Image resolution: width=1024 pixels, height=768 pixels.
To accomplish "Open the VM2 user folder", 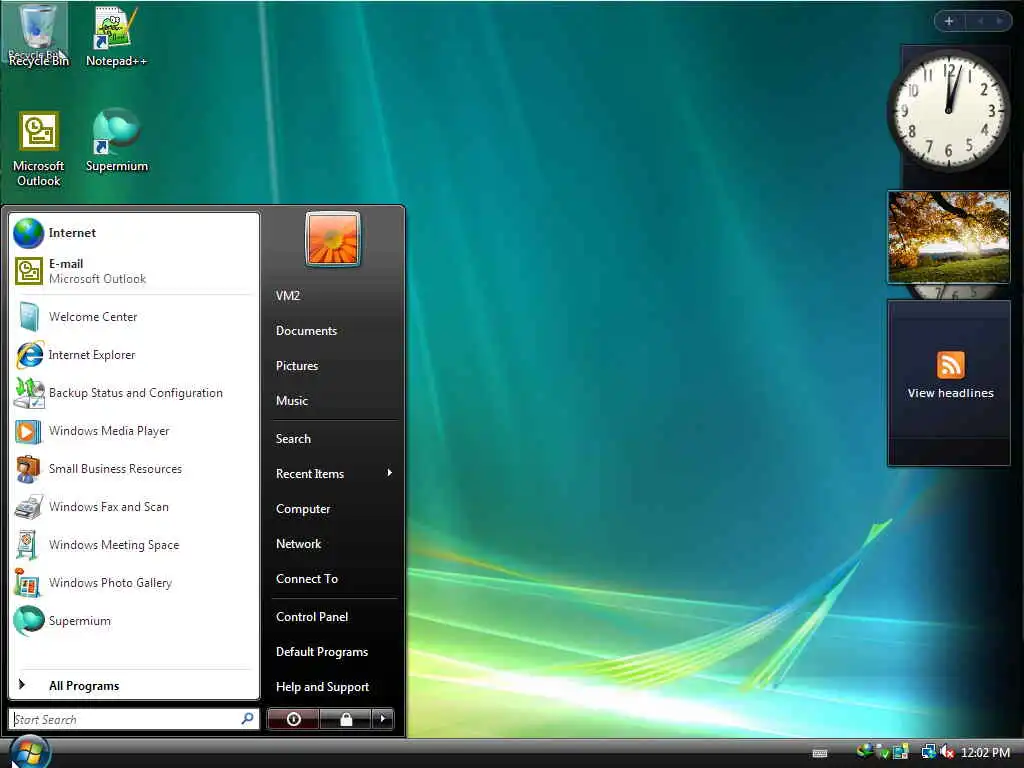I will 288,296.
